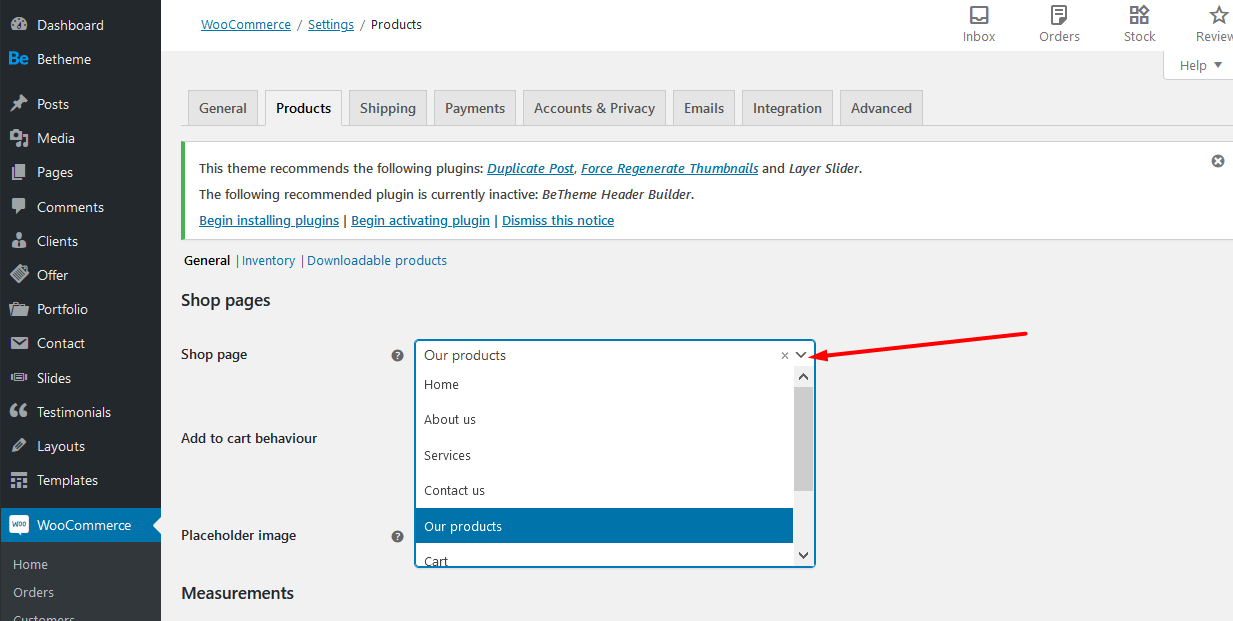
Task: Click the Portfolio icon in sidebar
Action: click(x=19, y=309)
